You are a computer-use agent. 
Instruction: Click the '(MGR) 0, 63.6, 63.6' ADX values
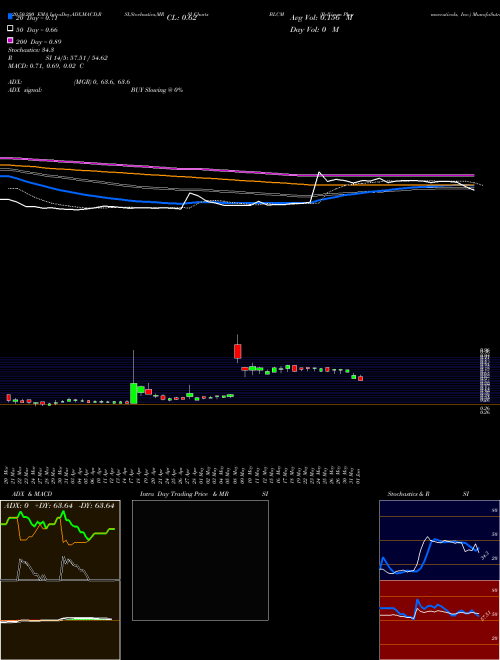pyautogui.click(x=102, y=82)
